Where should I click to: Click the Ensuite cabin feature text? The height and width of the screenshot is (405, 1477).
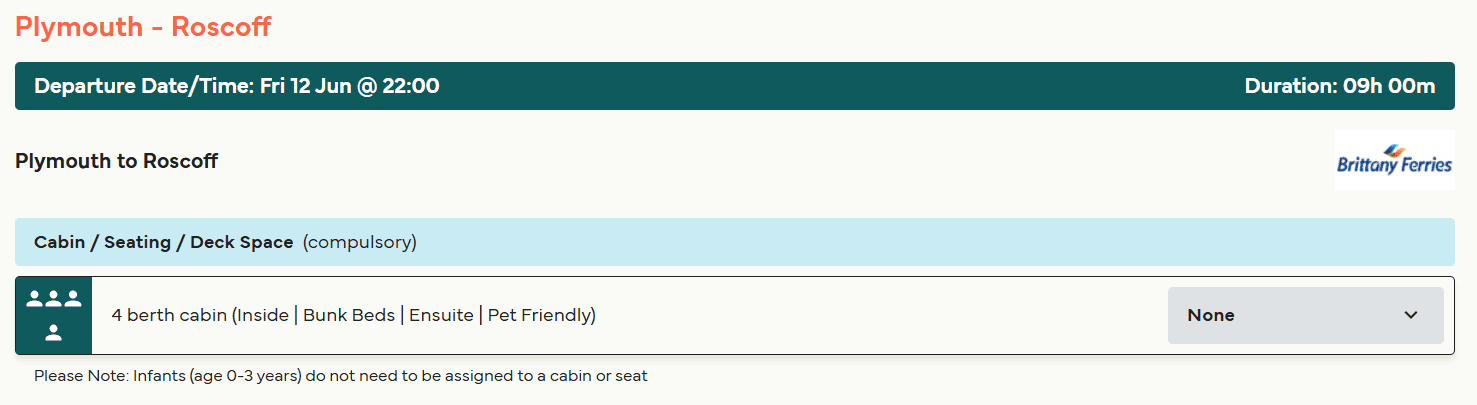[x=441, y=315]
